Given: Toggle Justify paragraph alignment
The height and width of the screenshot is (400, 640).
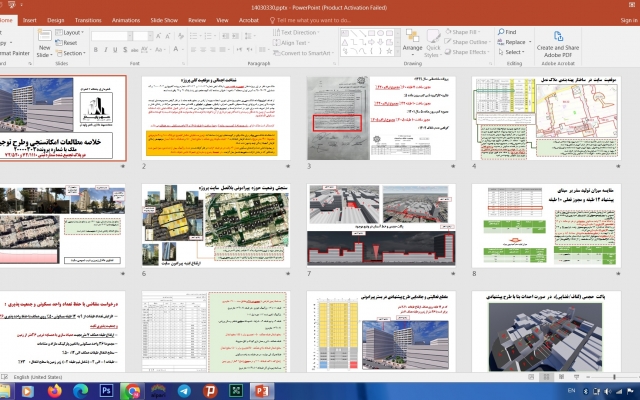Looking at the screenshot, I should 222,49.
